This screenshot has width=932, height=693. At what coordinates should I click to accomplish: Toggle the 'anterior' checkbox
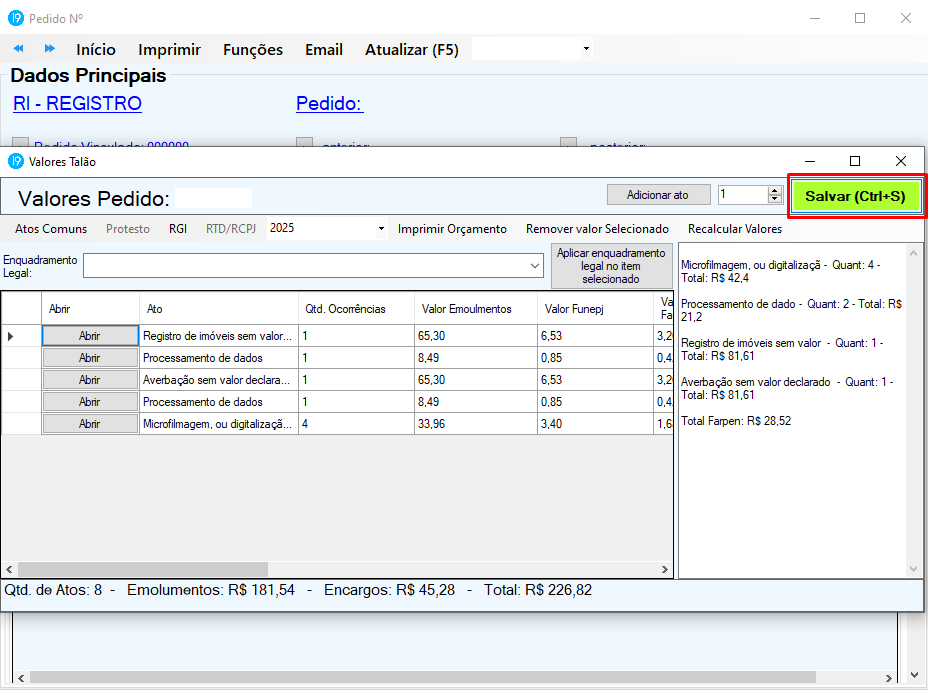coord(305,144)
